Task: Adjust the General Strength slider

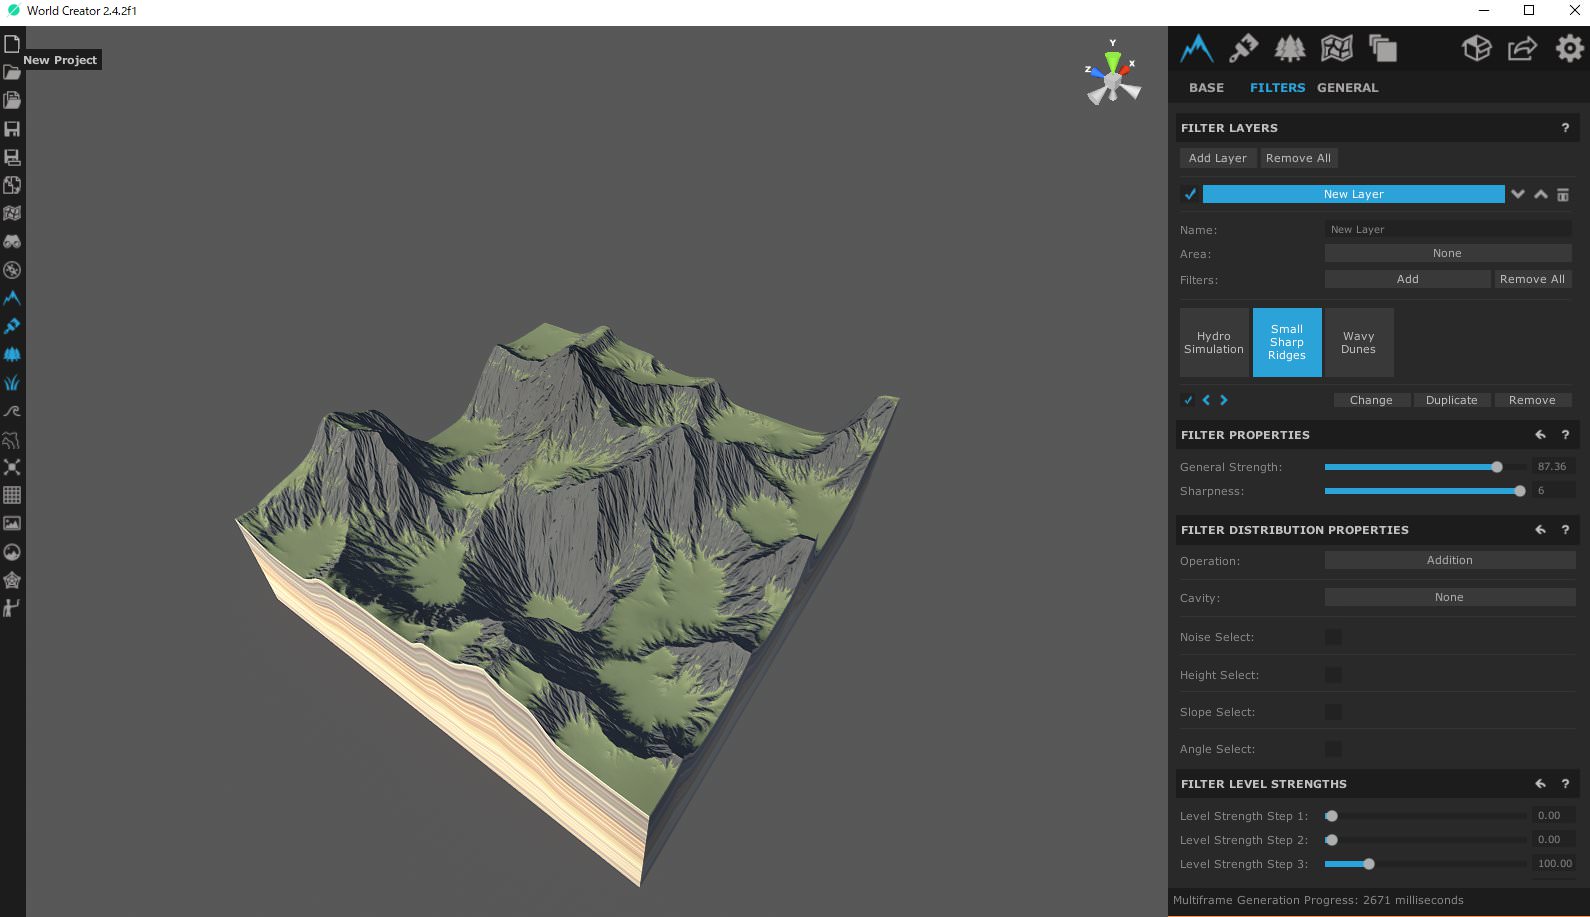Action: click(1425, 467)
